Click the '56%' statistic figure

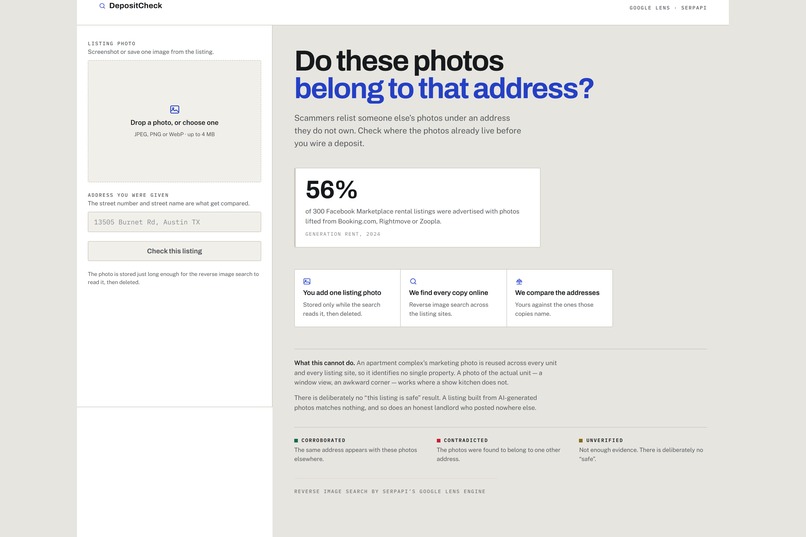click(x=332, y=190)
